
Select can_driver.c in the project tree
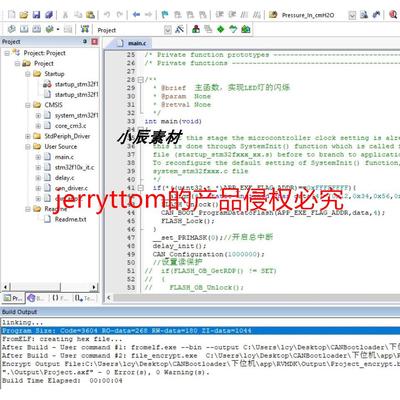71,188
